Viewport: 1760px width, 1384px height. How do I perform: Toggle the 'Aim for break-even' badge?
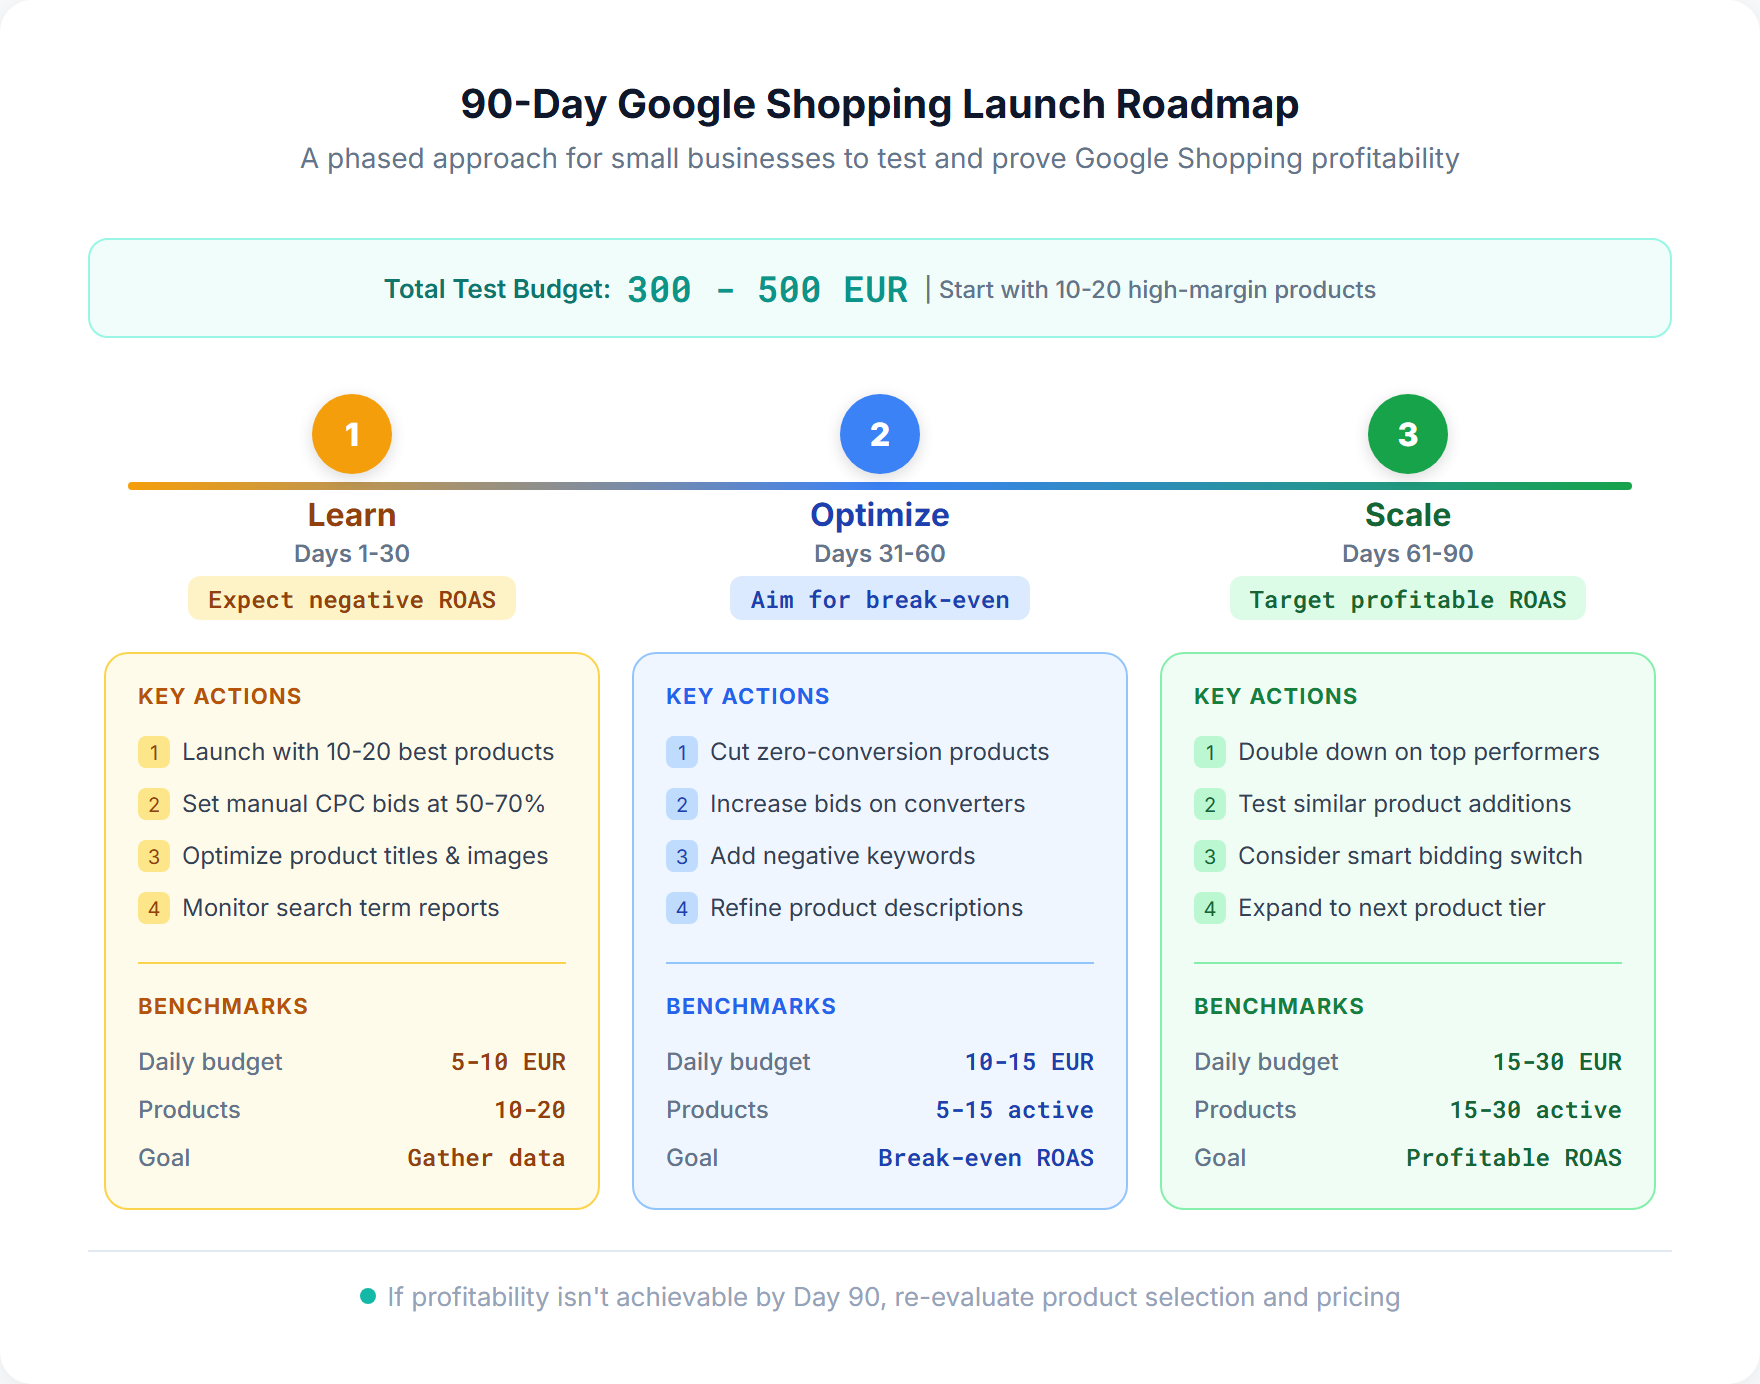click(x=879, y=598)
